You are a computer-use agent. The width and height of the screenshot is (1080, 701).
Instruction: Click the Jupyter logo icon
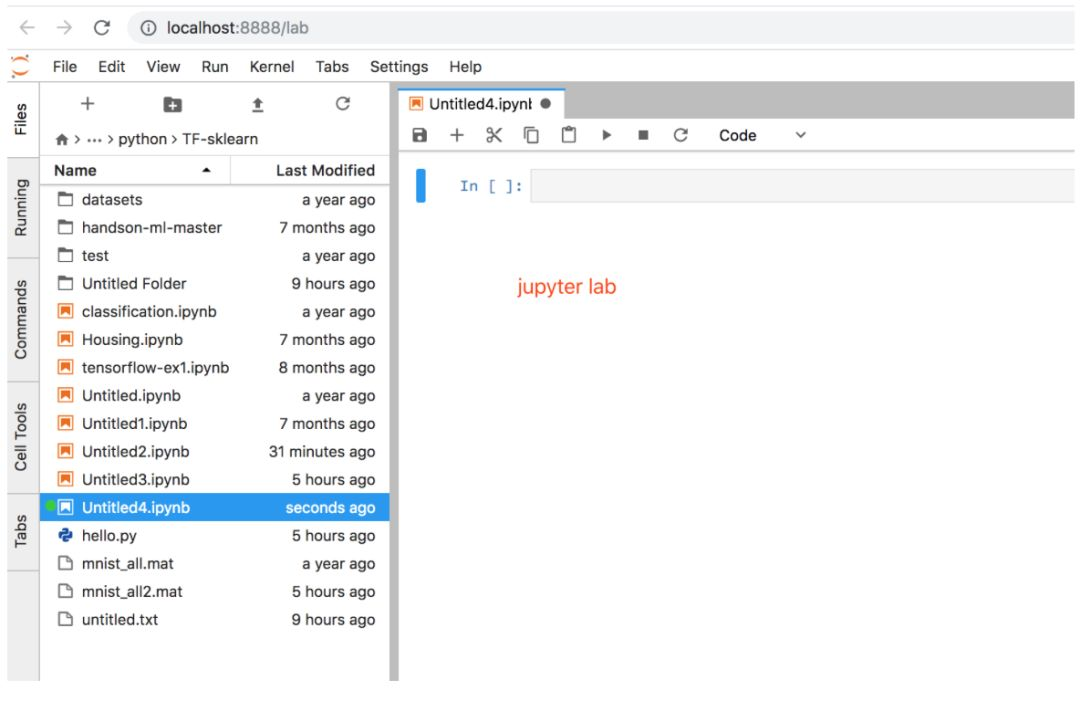click(20, 67)
